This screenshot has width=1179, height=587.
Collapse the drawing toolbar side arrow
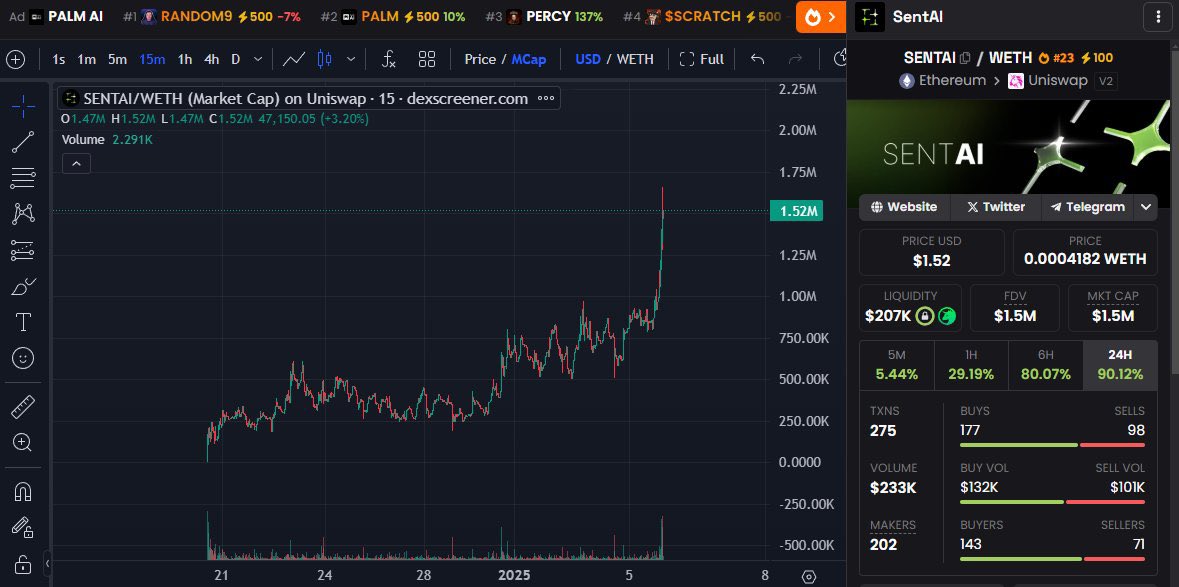pos(47,562)
